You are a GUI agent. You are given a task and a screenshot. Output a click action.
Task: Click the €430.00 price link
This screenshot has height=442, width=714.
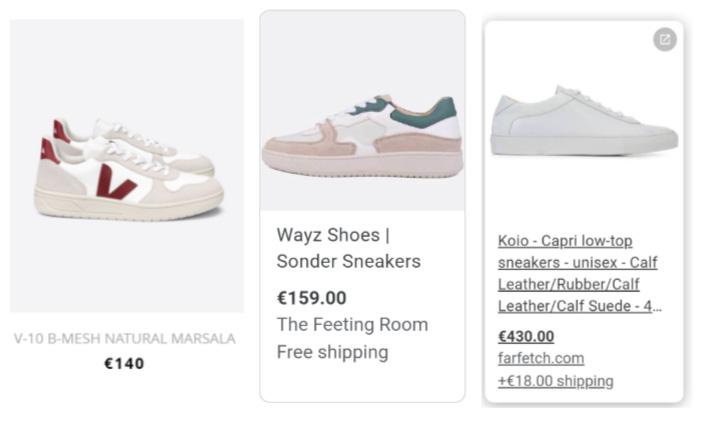pyautogui.click(x=526, y=336)
